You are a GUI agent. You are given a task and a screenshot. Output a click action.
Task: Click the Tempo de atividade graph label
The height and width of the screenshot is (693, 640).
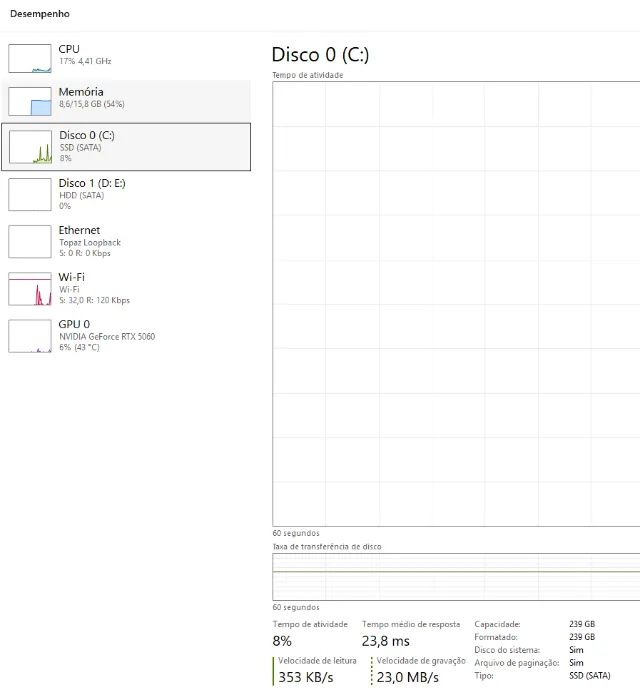(308, 75)
